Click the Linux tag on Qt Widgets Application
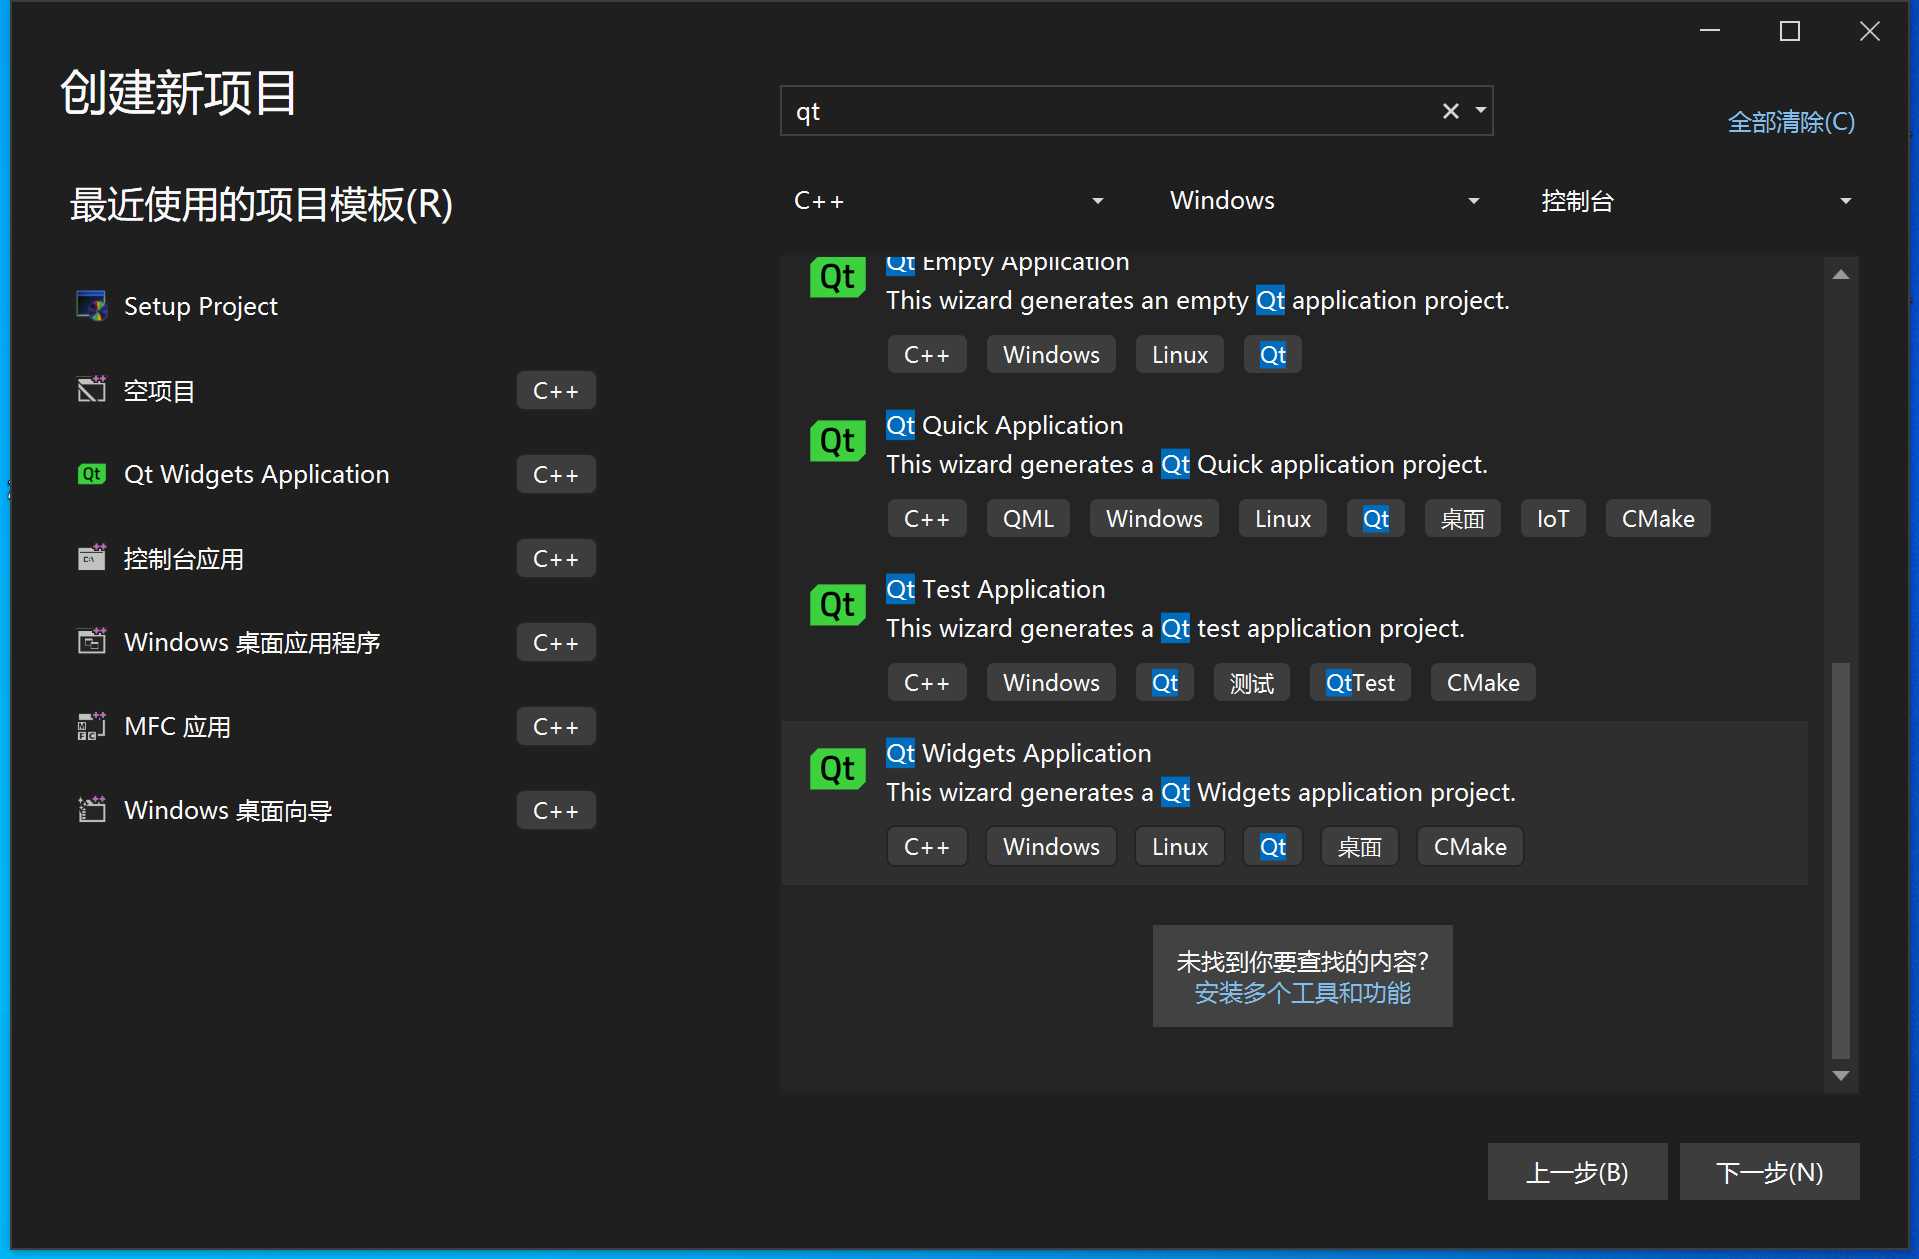The width and height of the screenshot is (1919, 1259). (1179, 847)
